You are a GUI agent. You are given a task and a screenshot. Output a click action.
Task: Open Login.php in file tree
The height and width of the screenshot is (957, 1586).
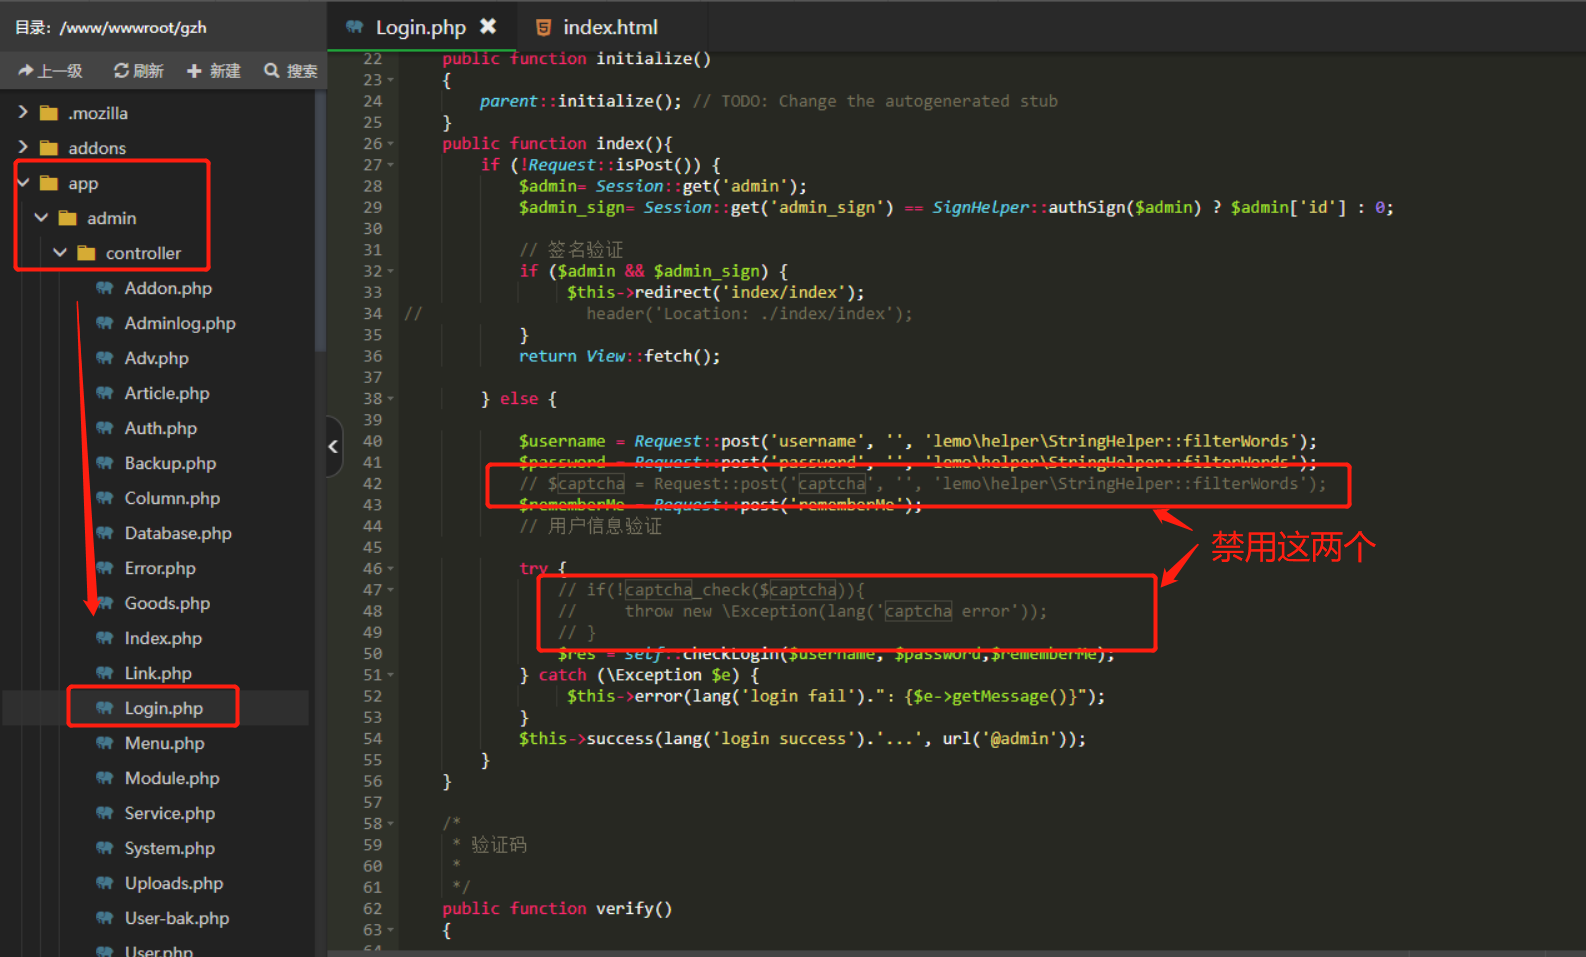click(x=163, y=708)
